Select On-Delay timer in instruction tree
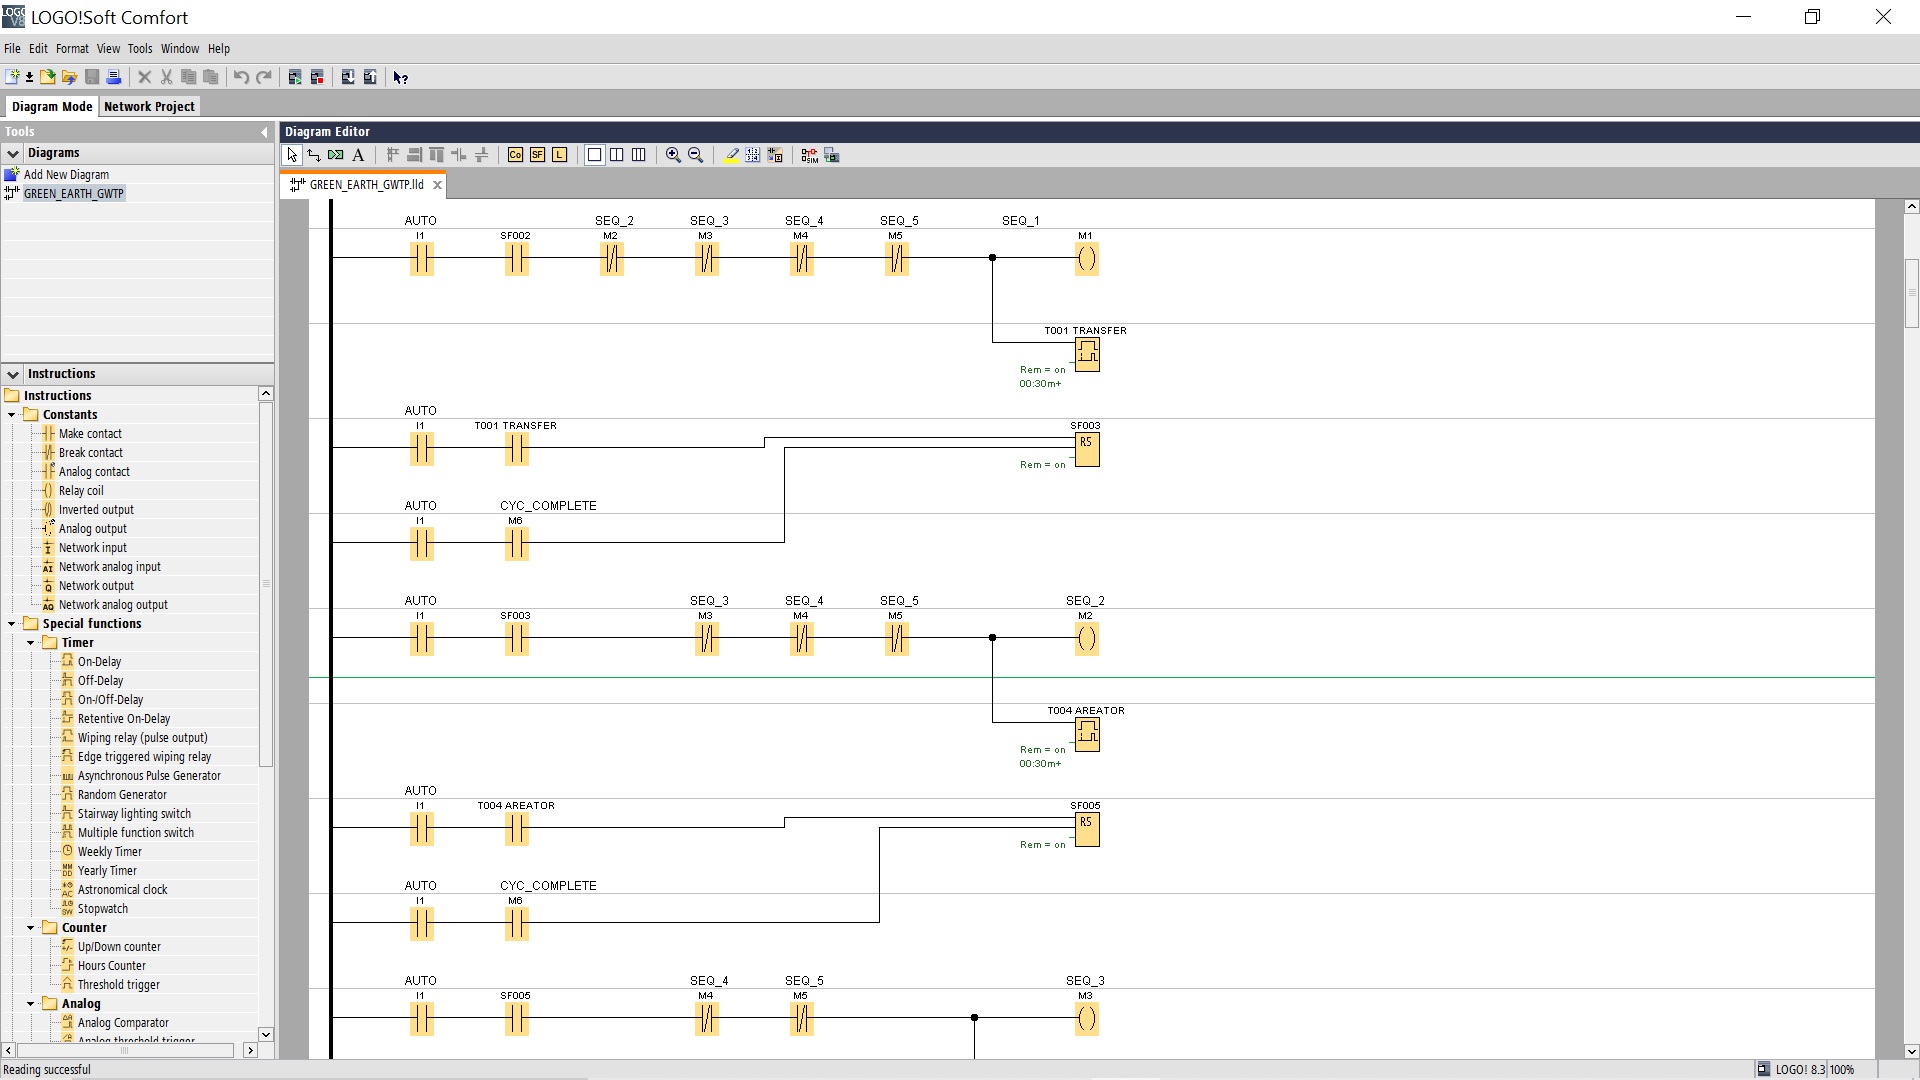Screen dimensions: 1920x1080 pyautogui.click(x=99, y=662)
